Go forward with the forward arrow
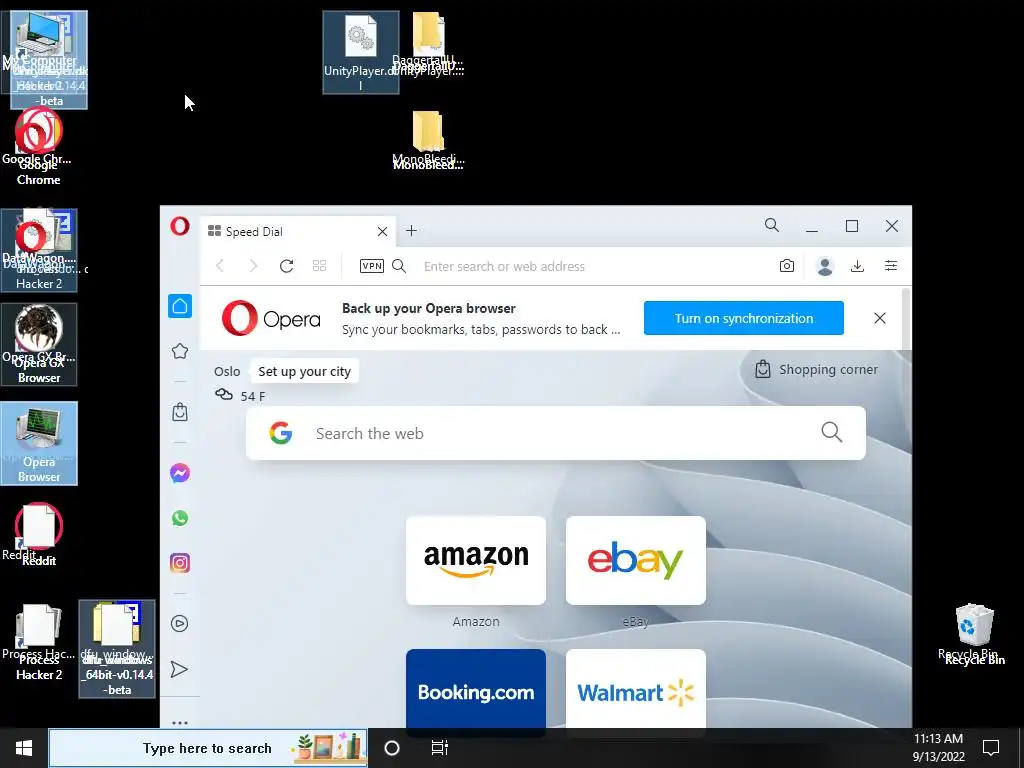 [253, 266]
